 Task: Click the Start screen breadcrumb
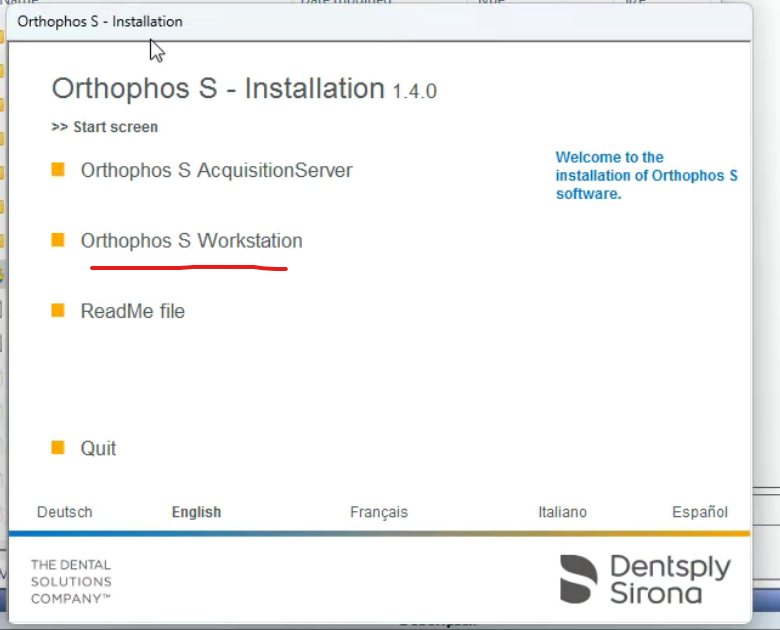(105, 127)
